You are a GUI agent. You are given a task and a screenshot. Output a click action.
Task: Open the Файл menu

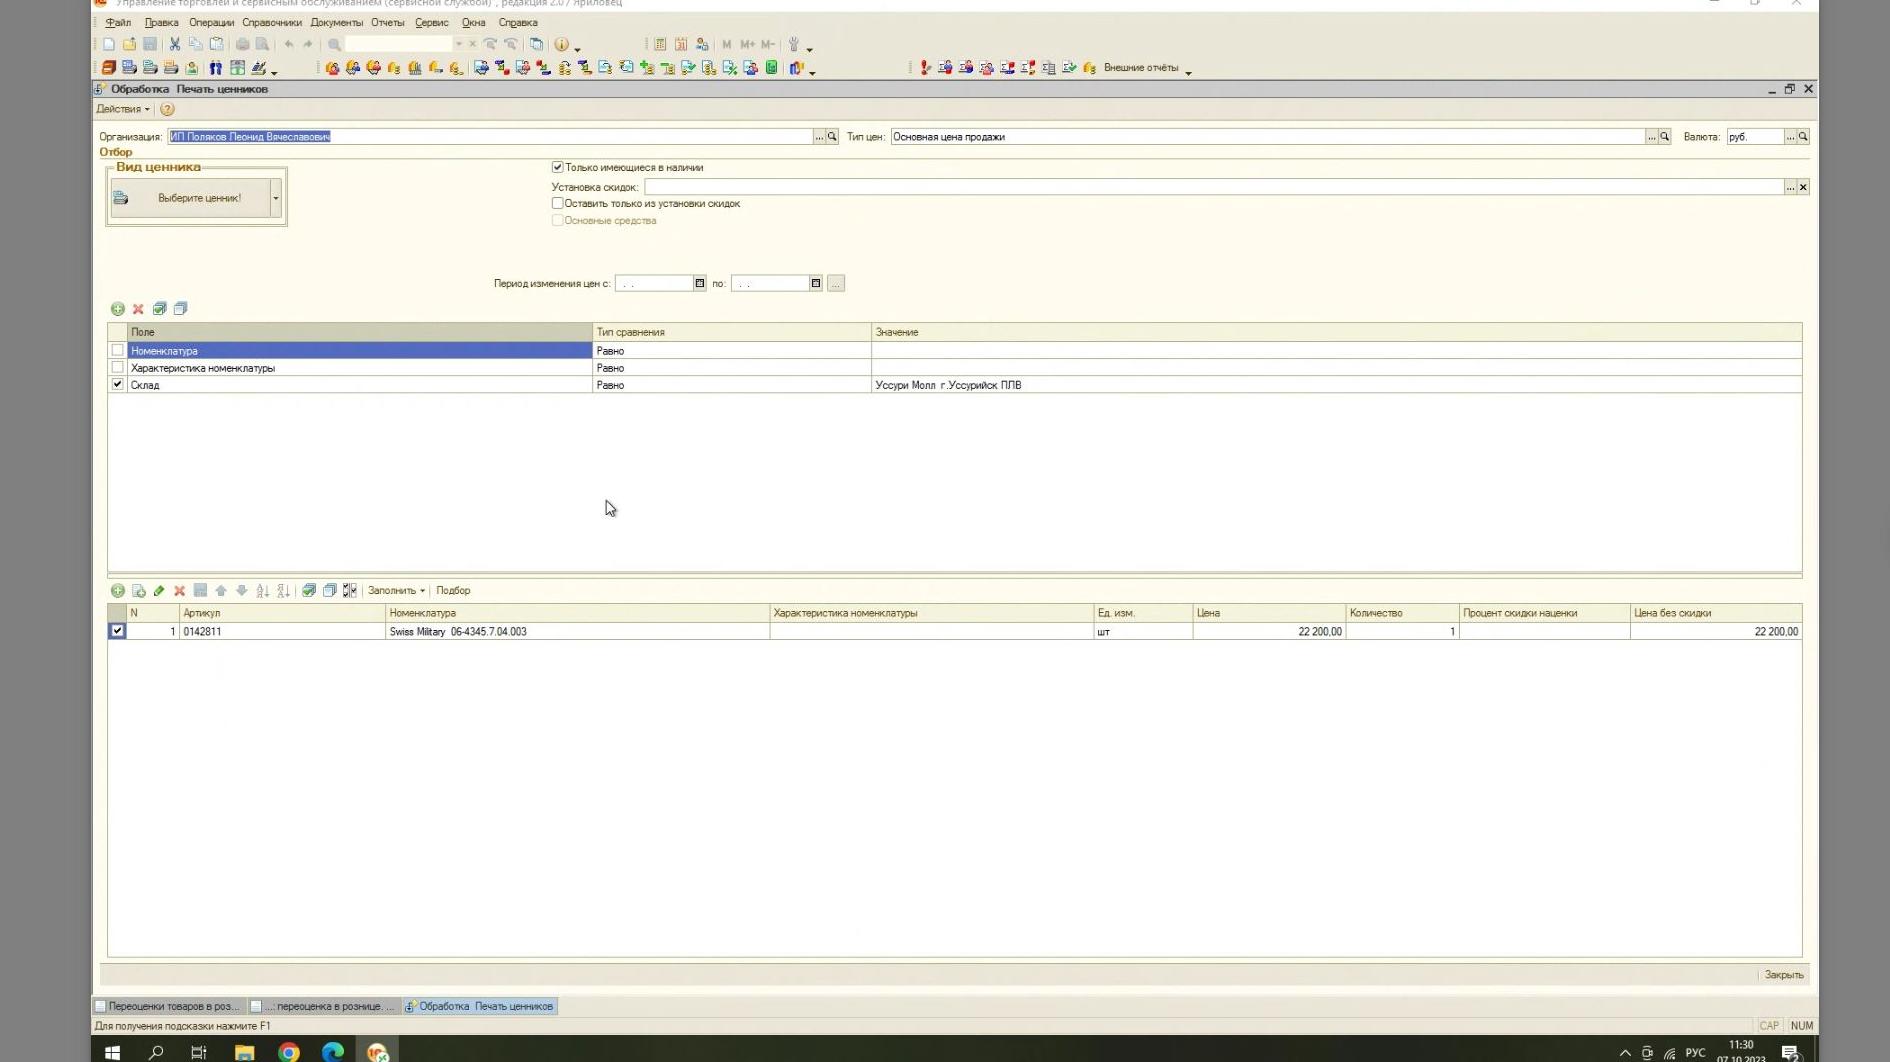tap(118, 22)
